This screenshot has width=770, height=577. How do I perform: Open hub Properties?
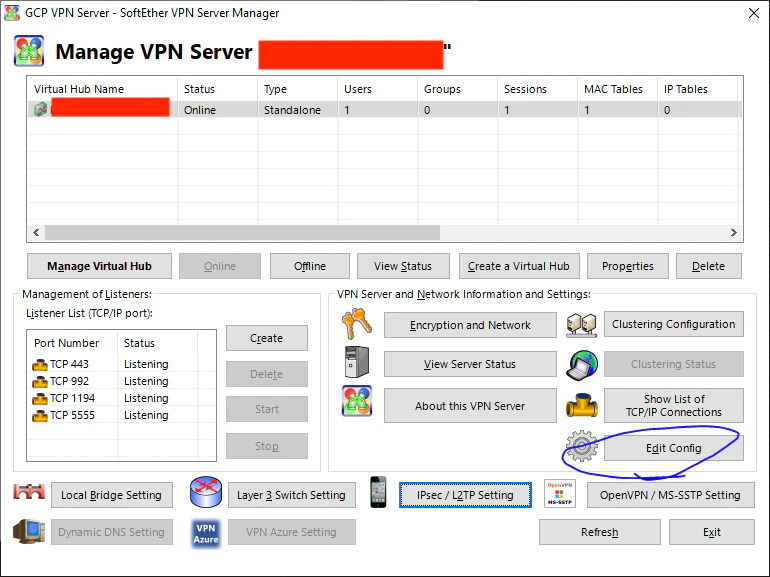(628, 266)
